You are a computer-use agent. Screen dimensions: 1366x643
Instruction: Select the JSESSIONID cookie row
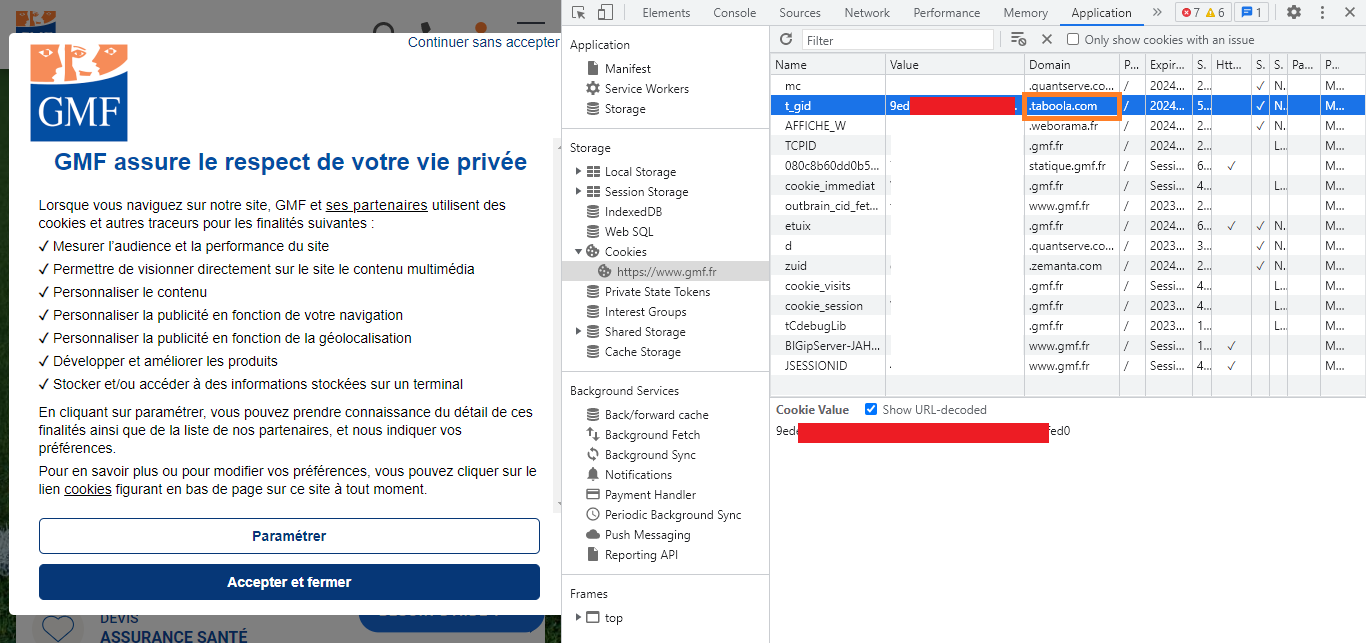click(1068, 366)
